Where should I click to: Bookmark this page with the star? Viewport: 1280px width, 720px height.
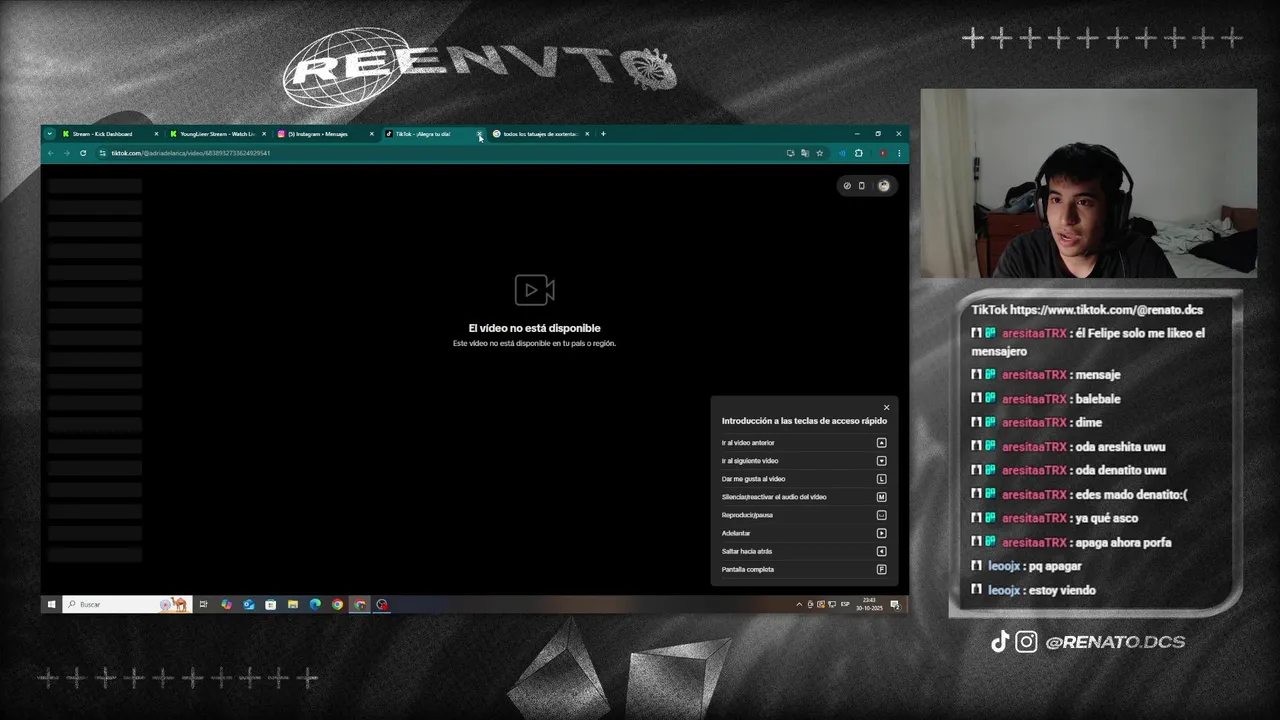click(819, 153)
